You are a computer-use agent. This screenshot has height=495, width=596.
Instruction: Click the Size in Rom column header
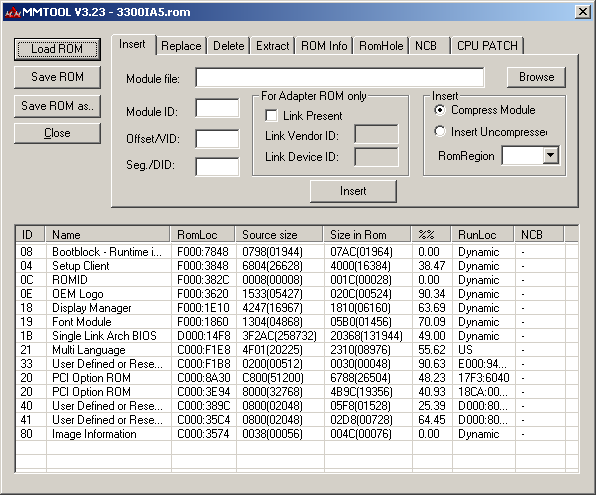click(367, 235)
